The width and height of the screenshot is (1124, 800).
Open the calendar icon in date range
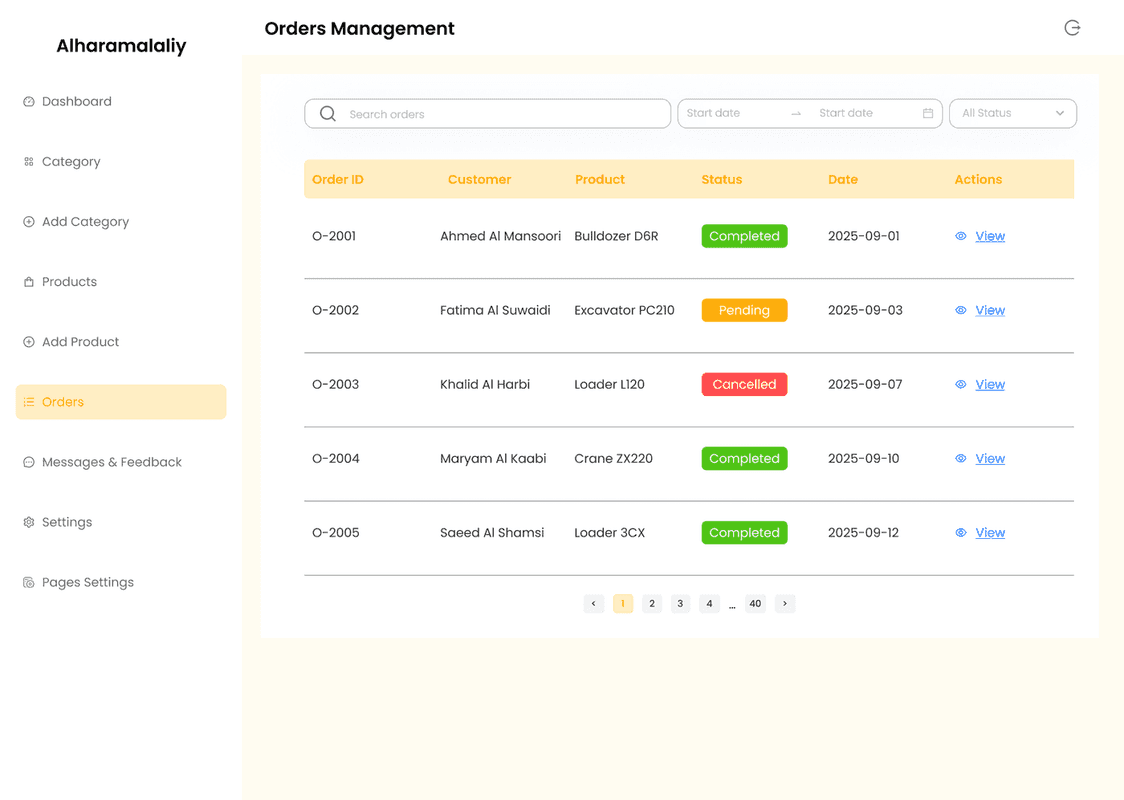click(928, 114)
